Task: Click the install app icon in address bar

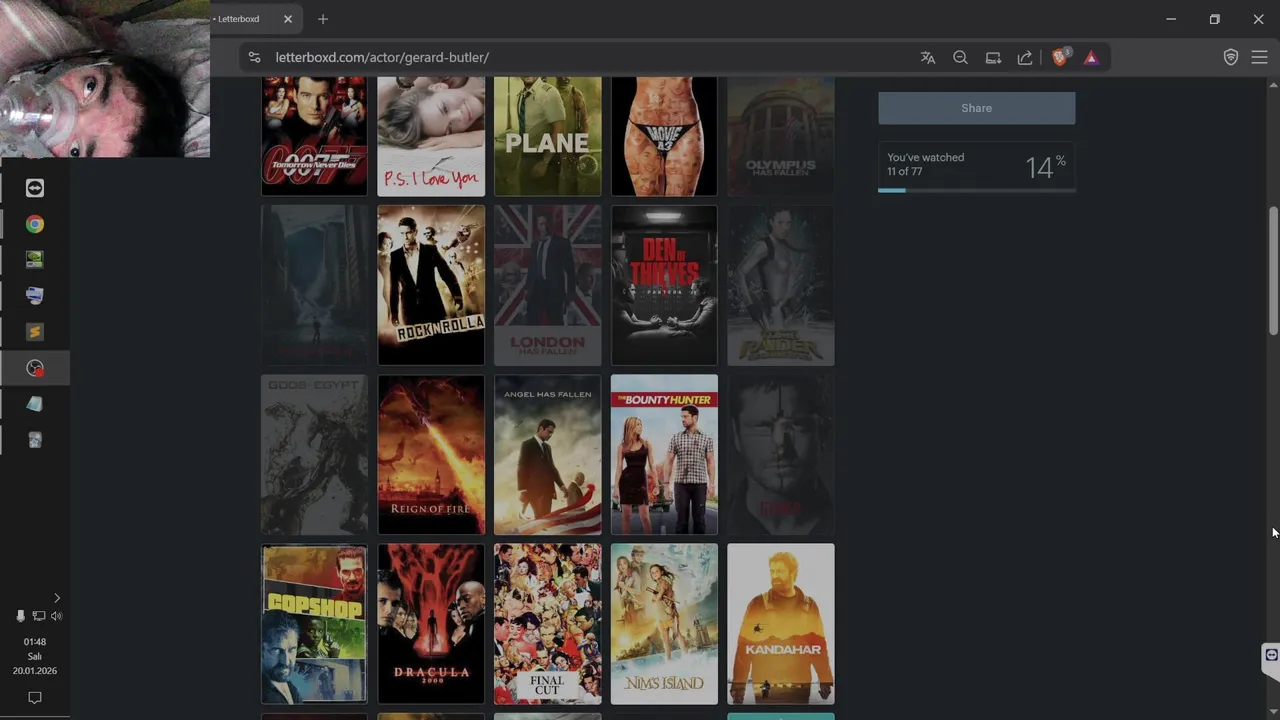Action: point(993,58)
